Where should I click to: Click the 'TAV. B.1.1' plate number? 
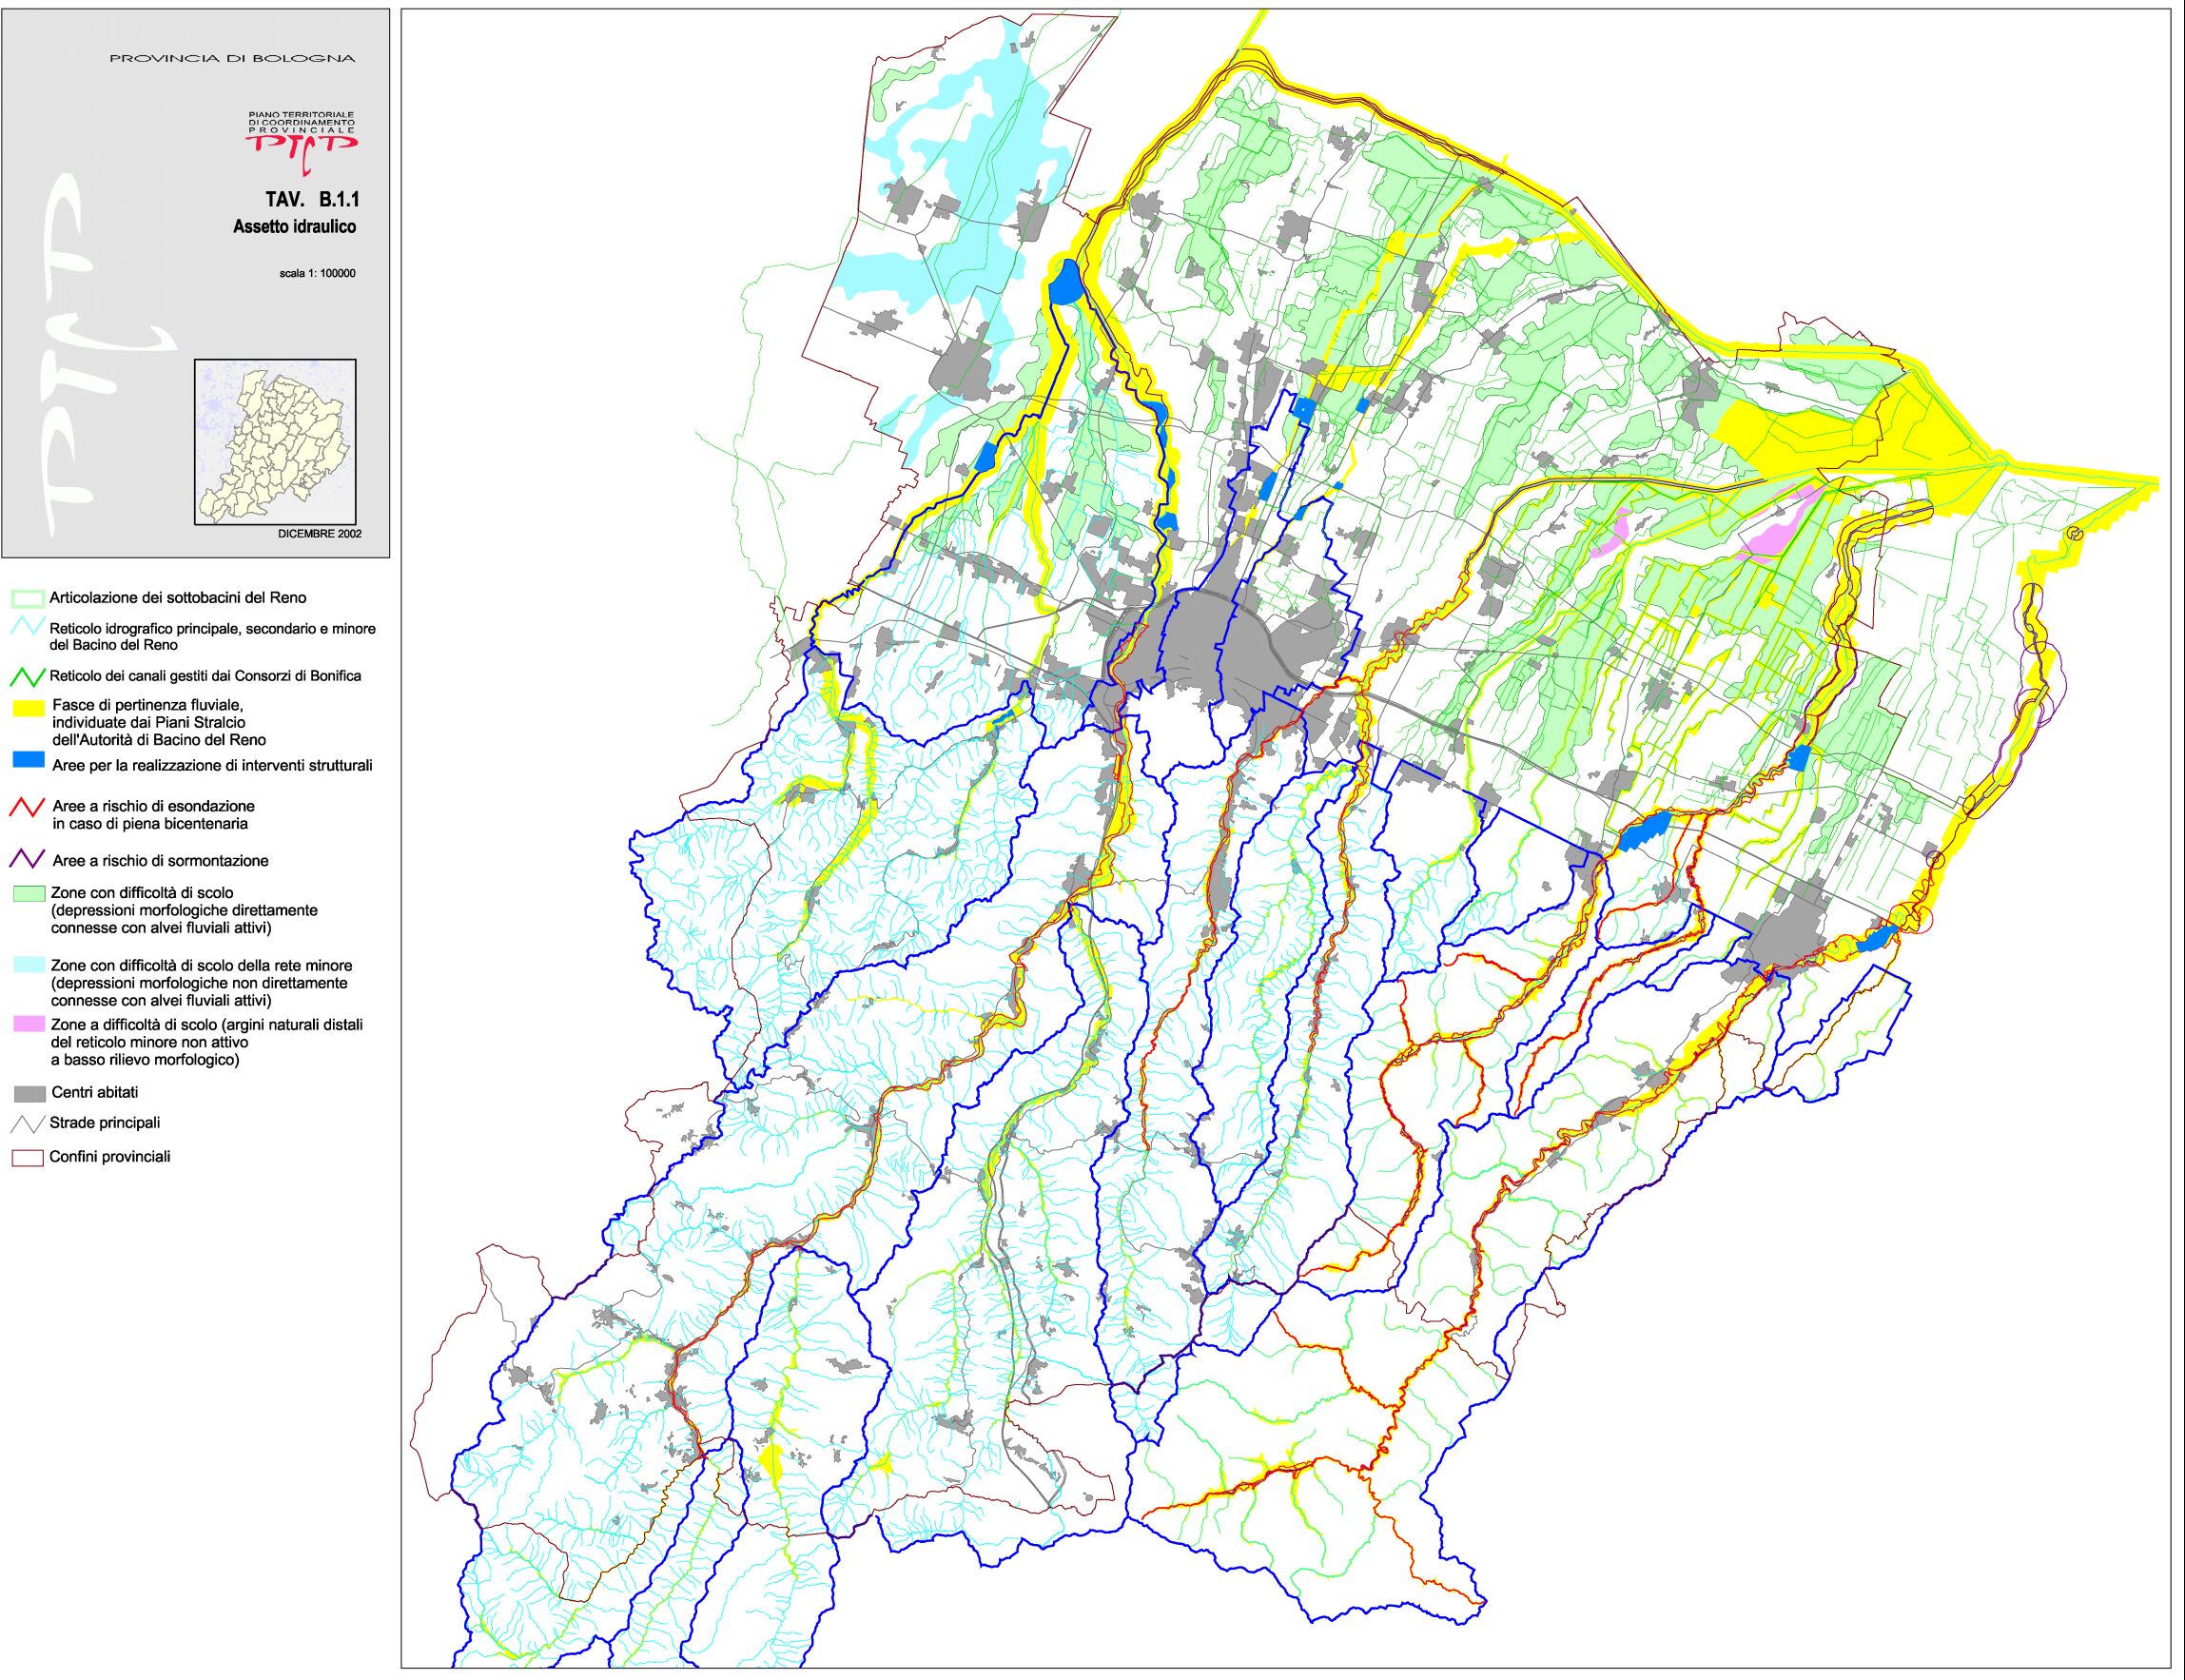tap(312, 201)
